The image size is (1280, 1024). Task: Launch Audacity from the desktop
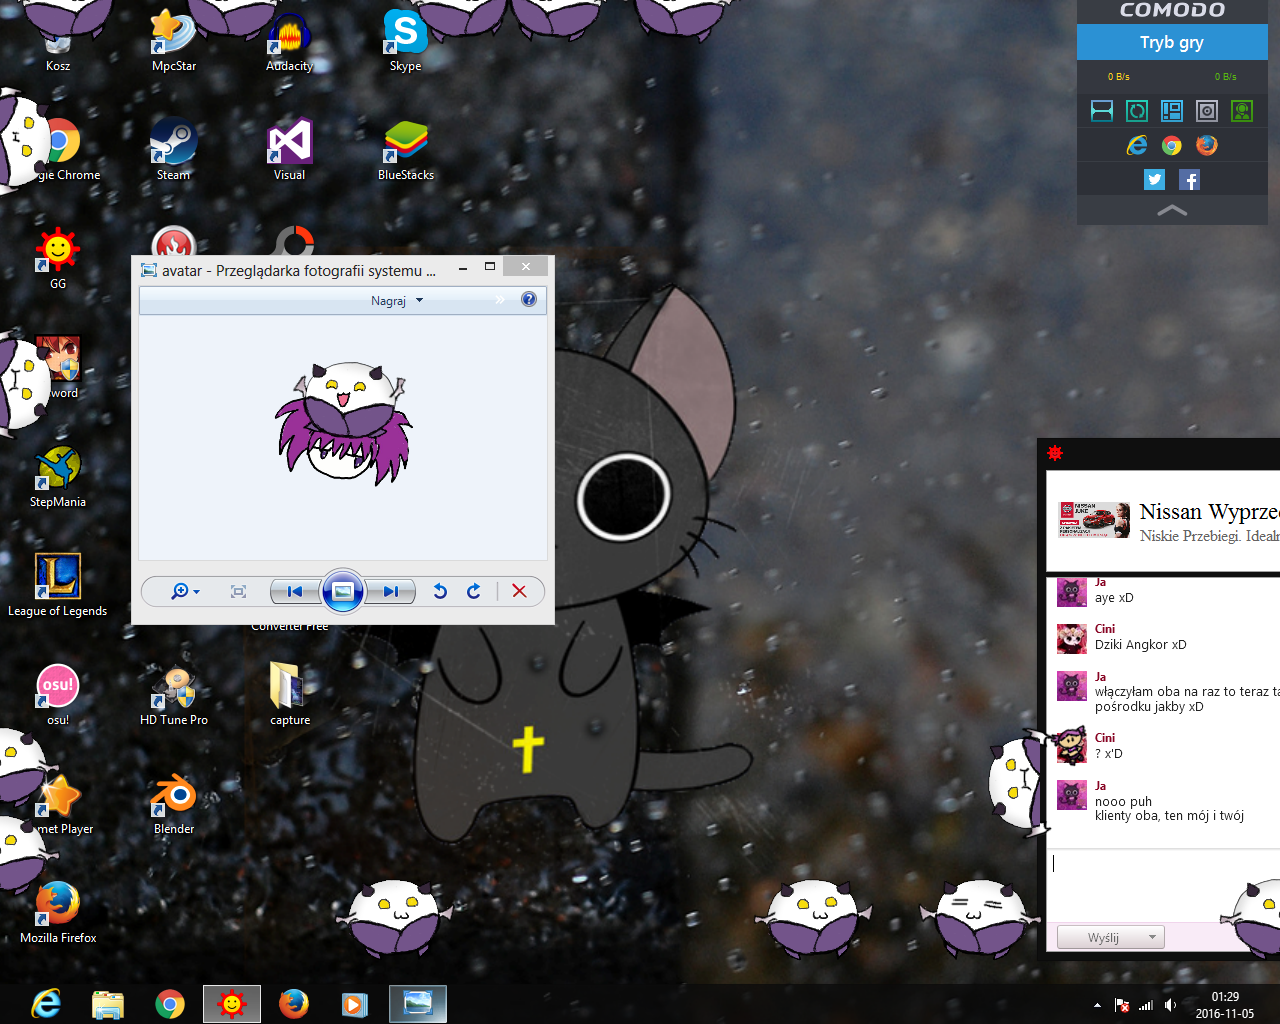pos(290,38)
